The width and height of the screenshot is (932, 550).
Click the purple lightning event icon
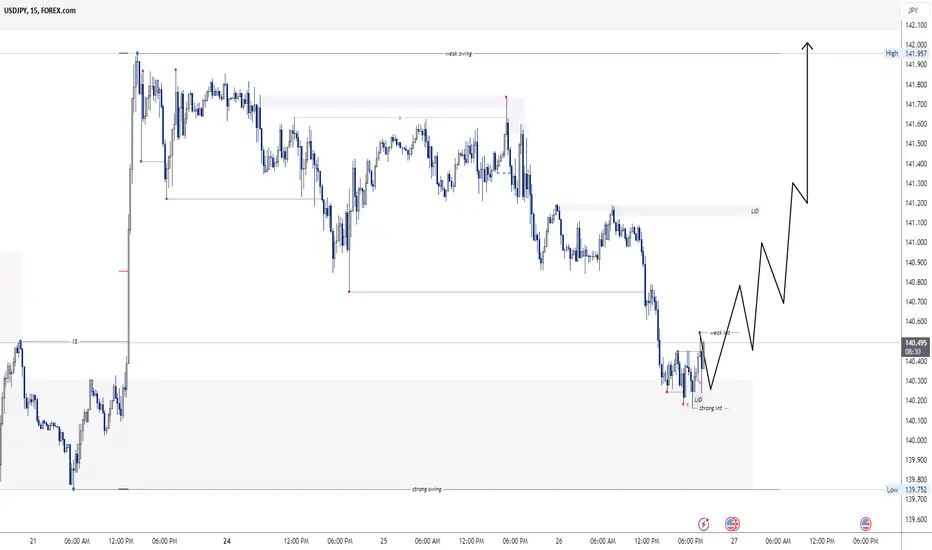tap(704, 524)
